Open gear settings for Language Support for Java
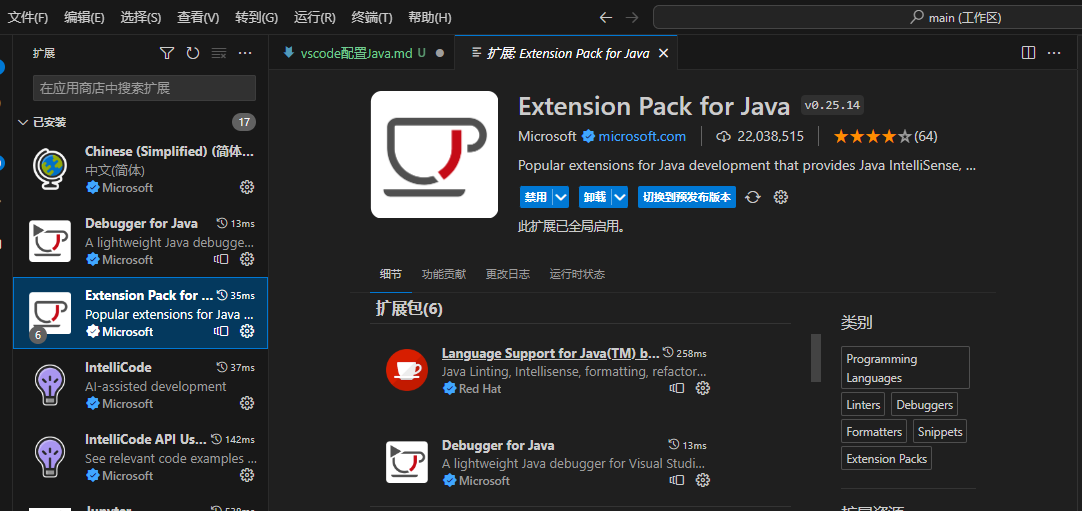1082x511 pixels. (702, 388)
